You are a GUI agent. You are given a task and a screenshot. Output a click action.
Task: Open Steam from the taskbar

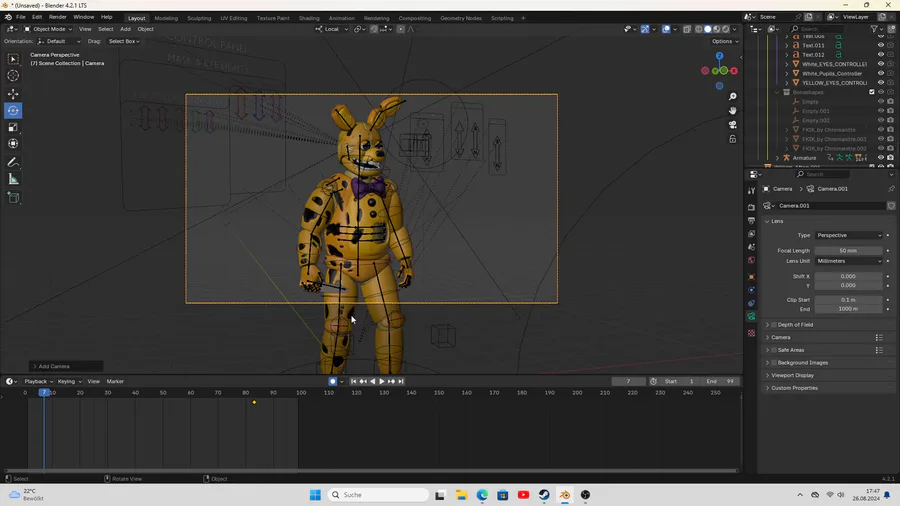(x=544, y=495)
